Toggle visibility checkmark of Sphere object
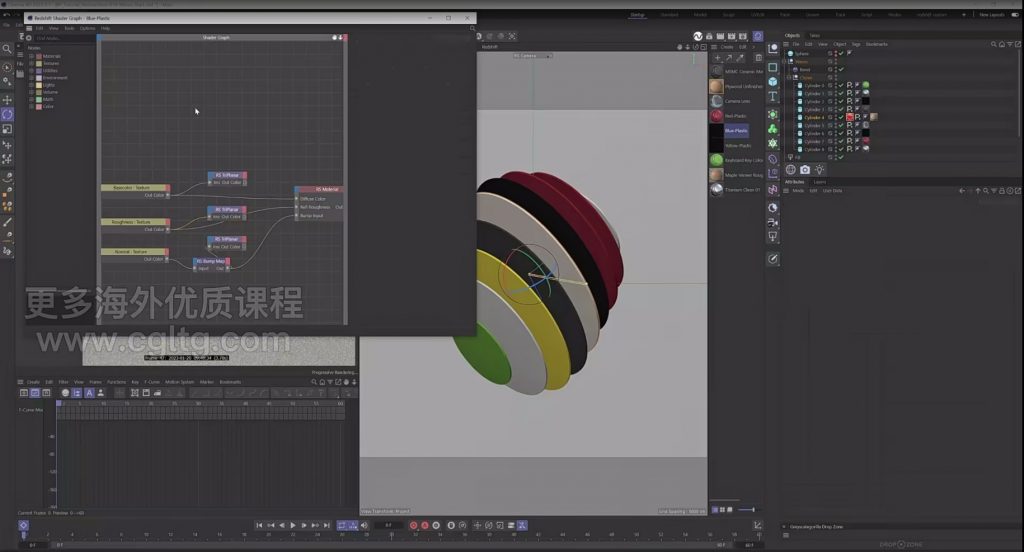Image resolution: width=1024 pixels, height=552 pixels. [841, 54]
